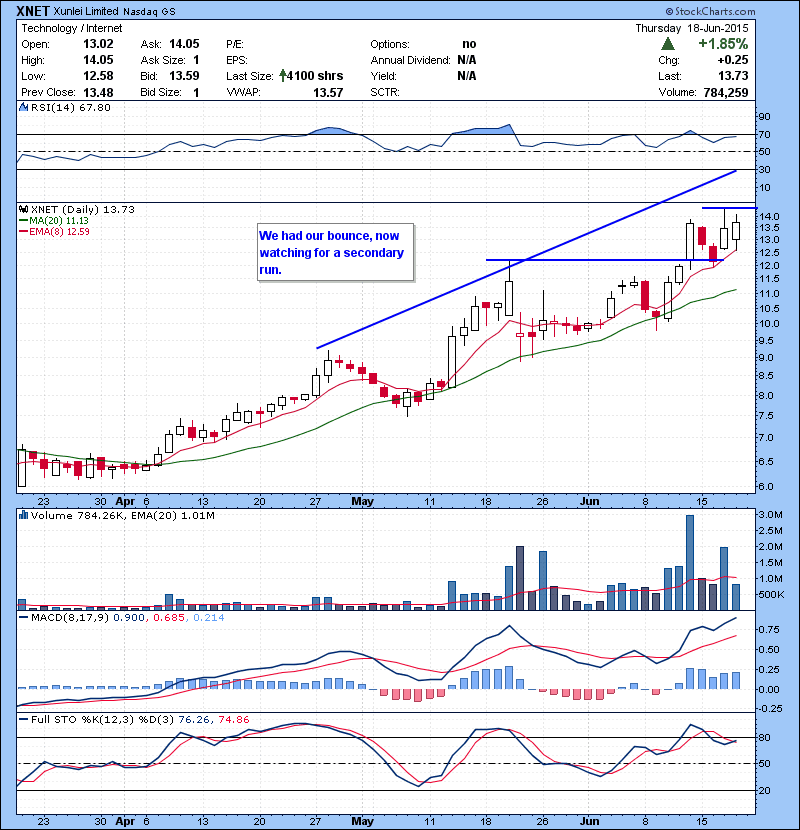Click the Bid Size label

[x=161, y=92]
